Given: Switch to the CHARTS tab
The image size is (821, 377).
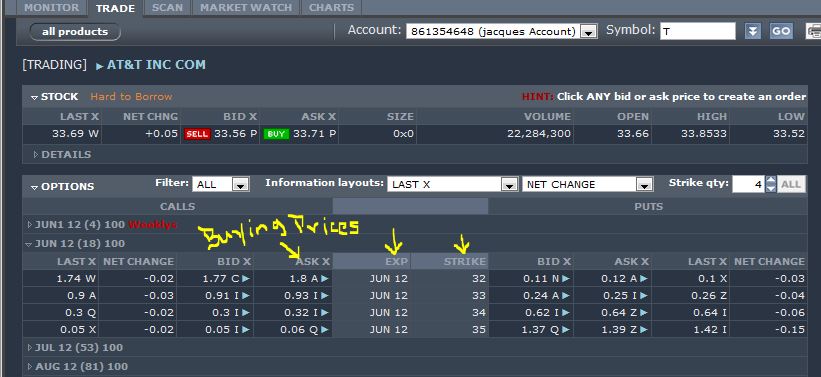Looking at the screenshot, I should [x=331, y=7].
